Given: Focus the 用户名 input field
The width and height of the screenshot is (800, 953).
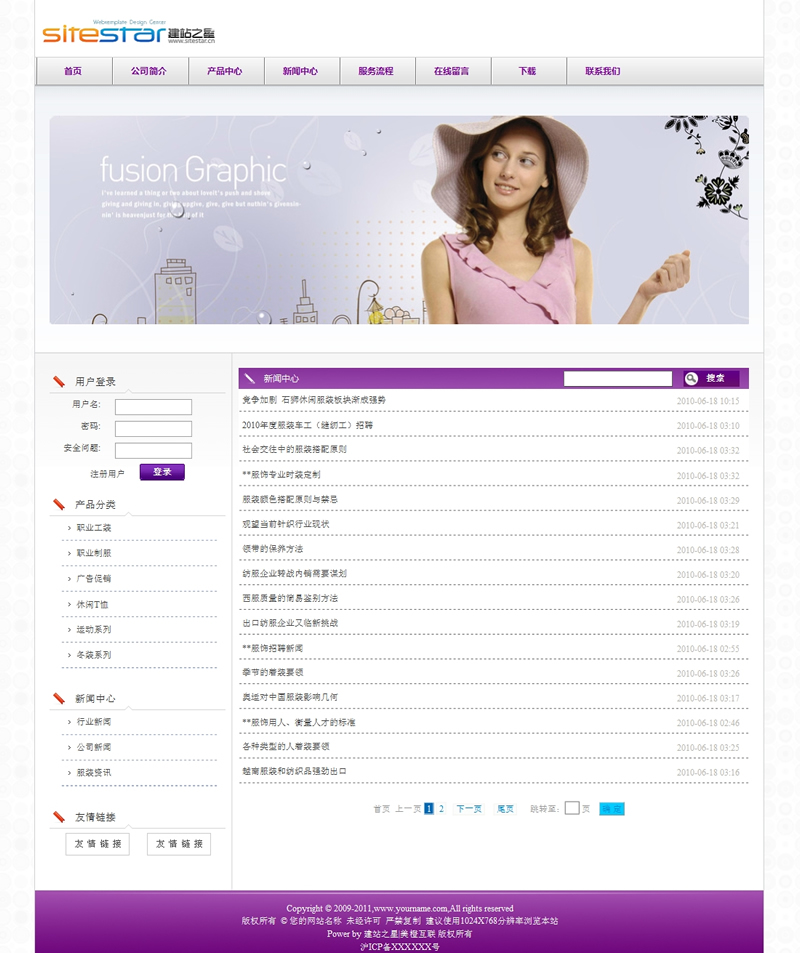Looking at the screenshot, I should click(x=153, y=407).
